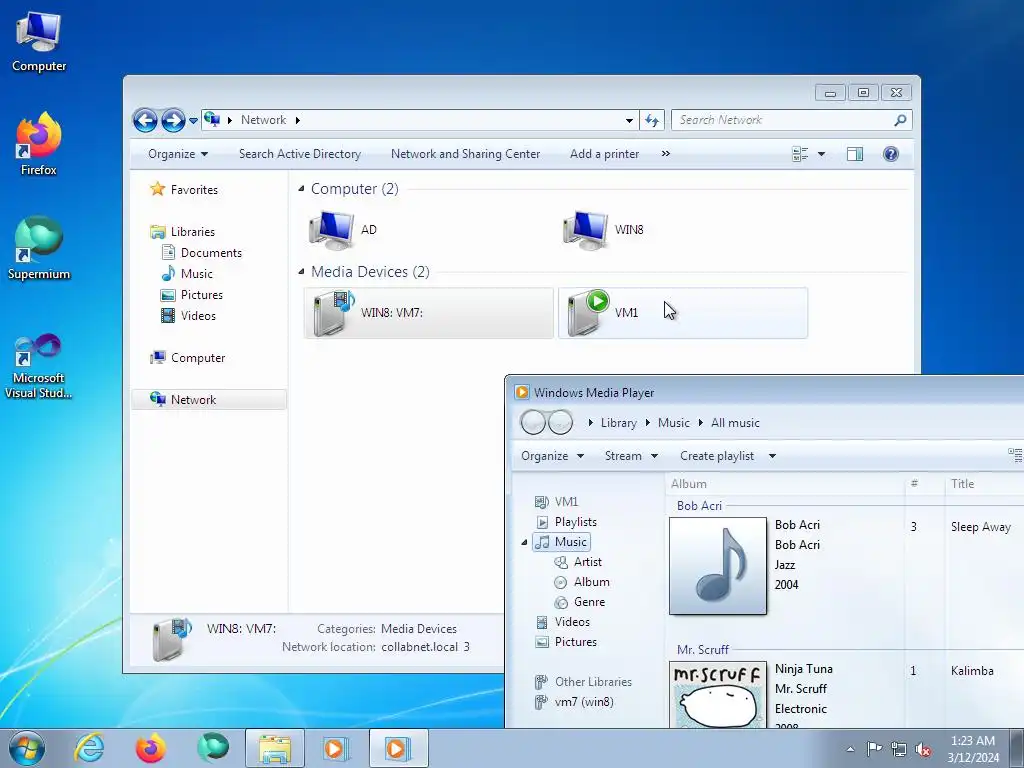This screenshot has width=1024, height=768.
Task: Select the Sleep Away track
Action: (x=980, y=527)
